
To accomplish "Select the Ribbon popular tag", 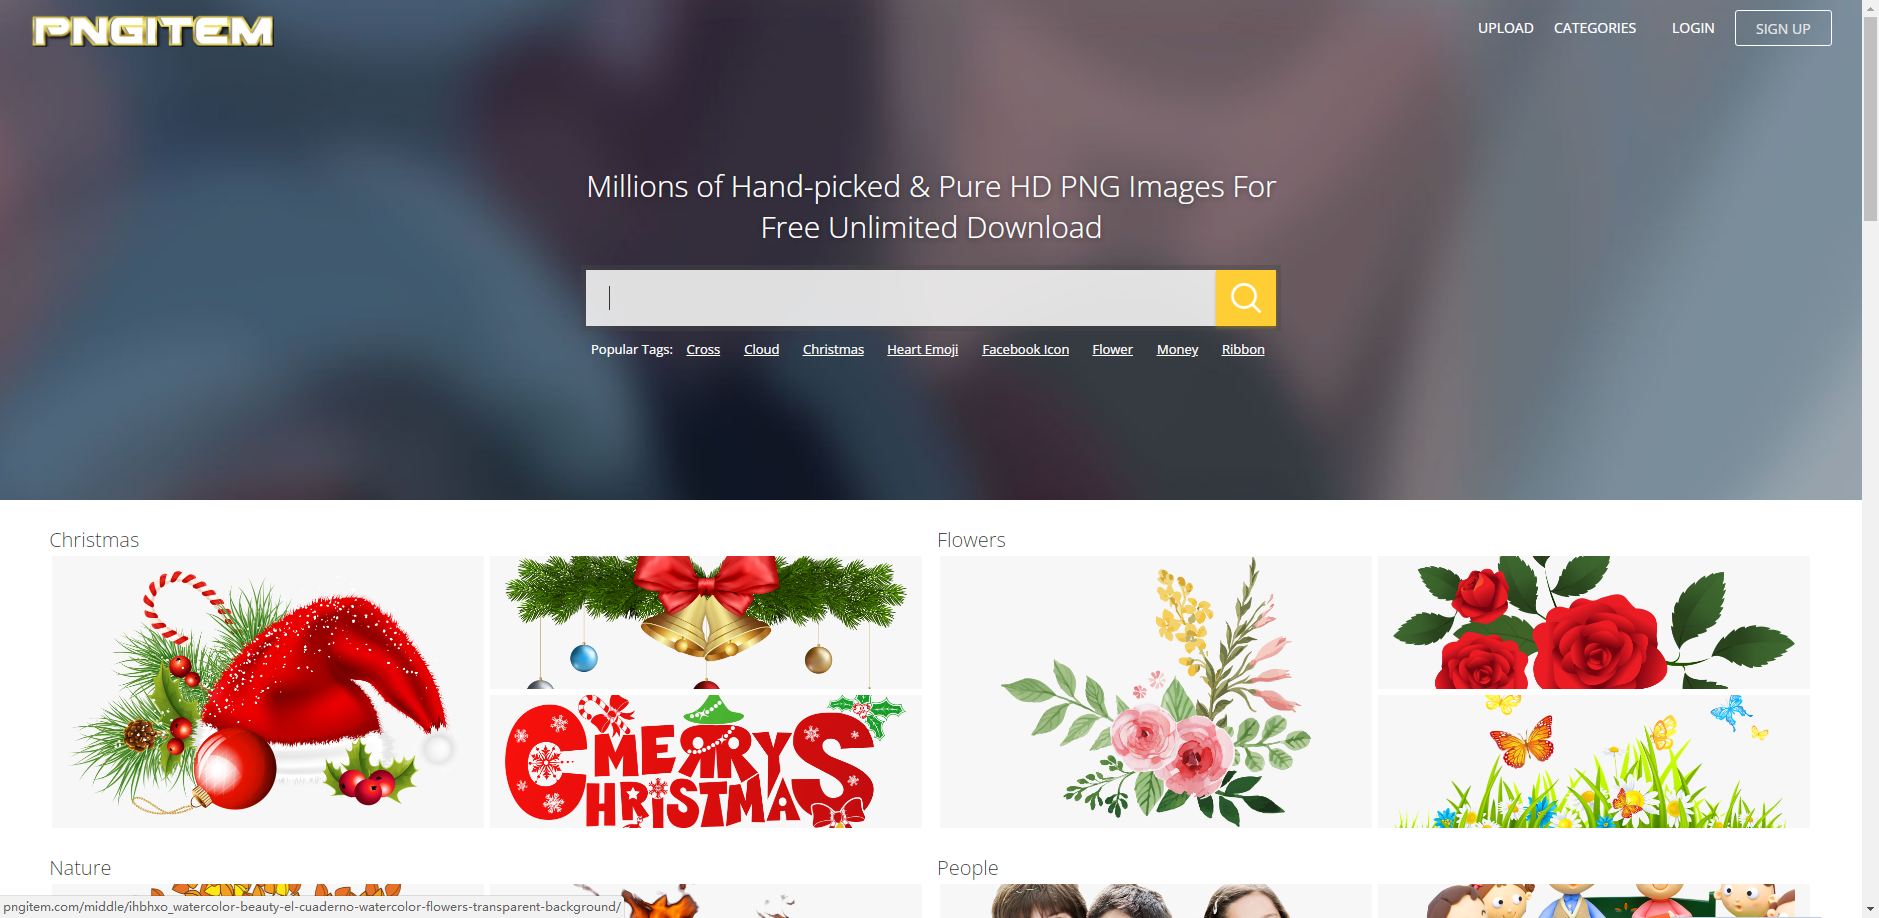I will point(1243,349).
